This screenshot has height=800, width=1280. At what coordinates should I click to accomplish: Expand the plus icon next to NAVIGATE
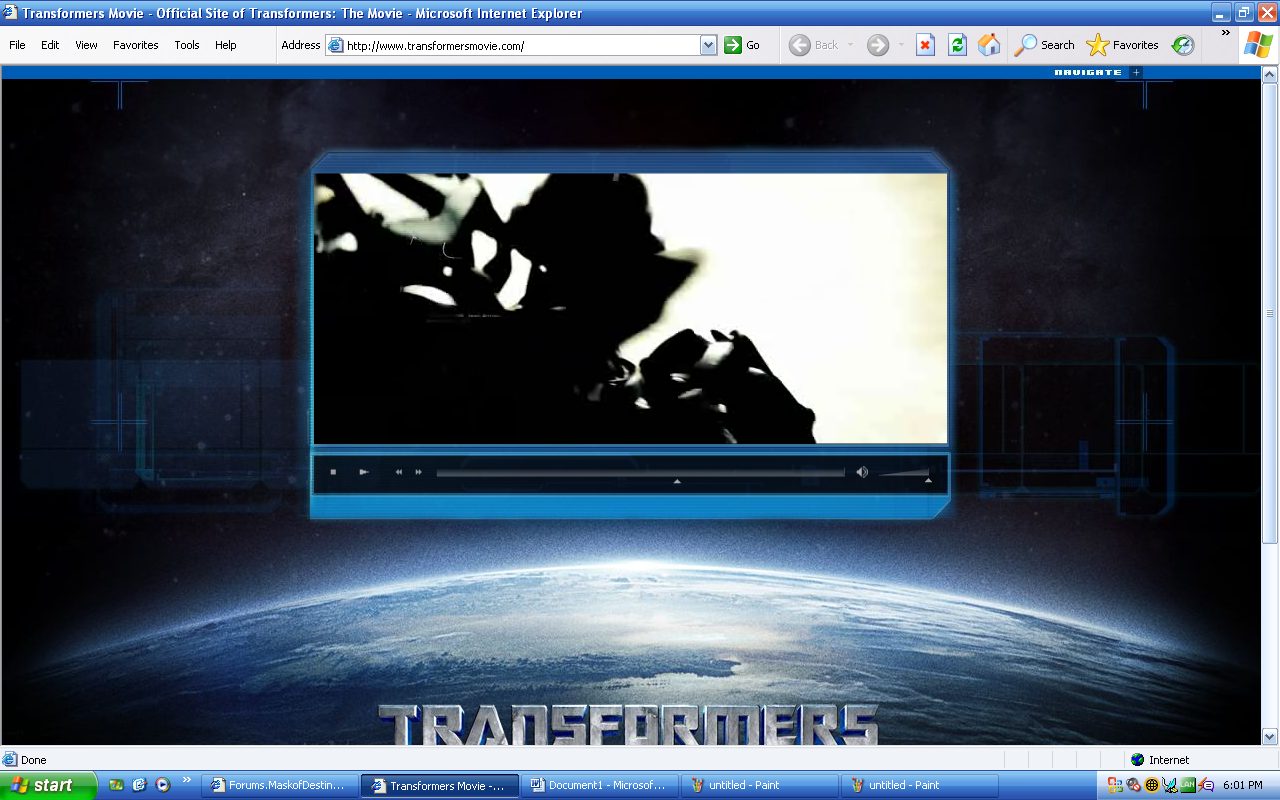tap(1136, 72)
